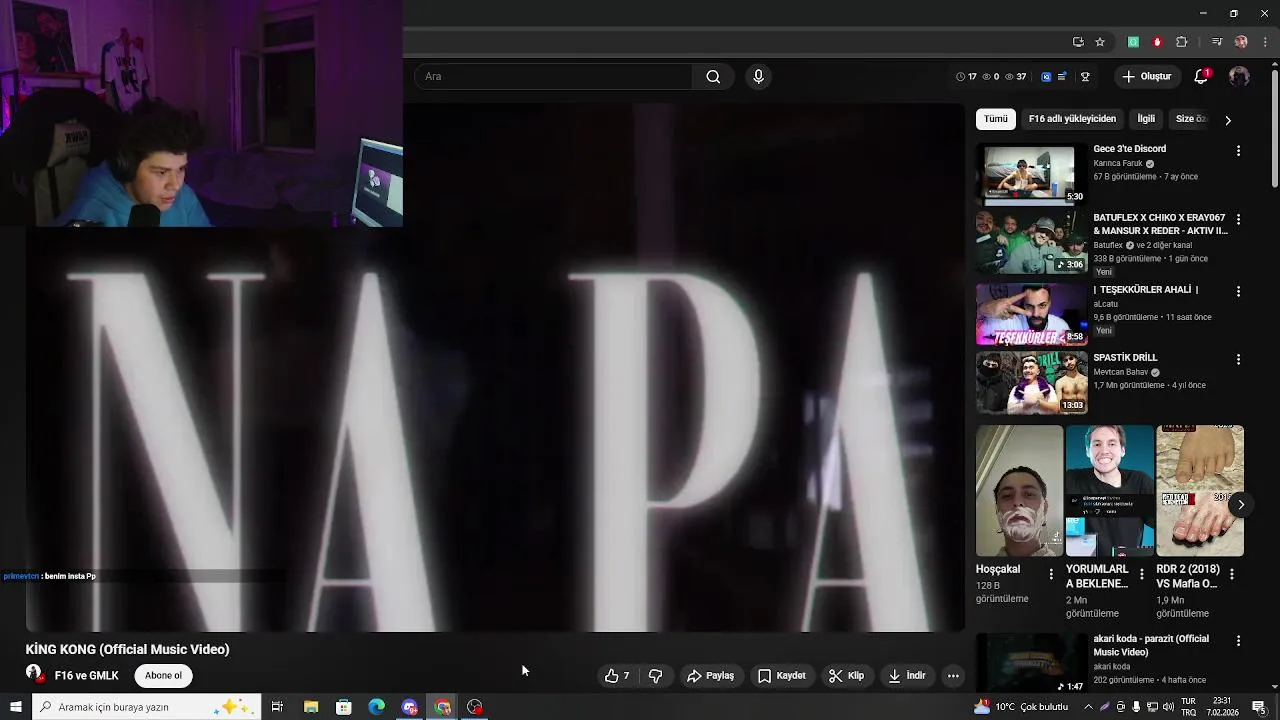The height and width of the screenshot is (720, 1280).
Task: Open Gece 3'te Discord video thumbnail
Action: 1031,174
